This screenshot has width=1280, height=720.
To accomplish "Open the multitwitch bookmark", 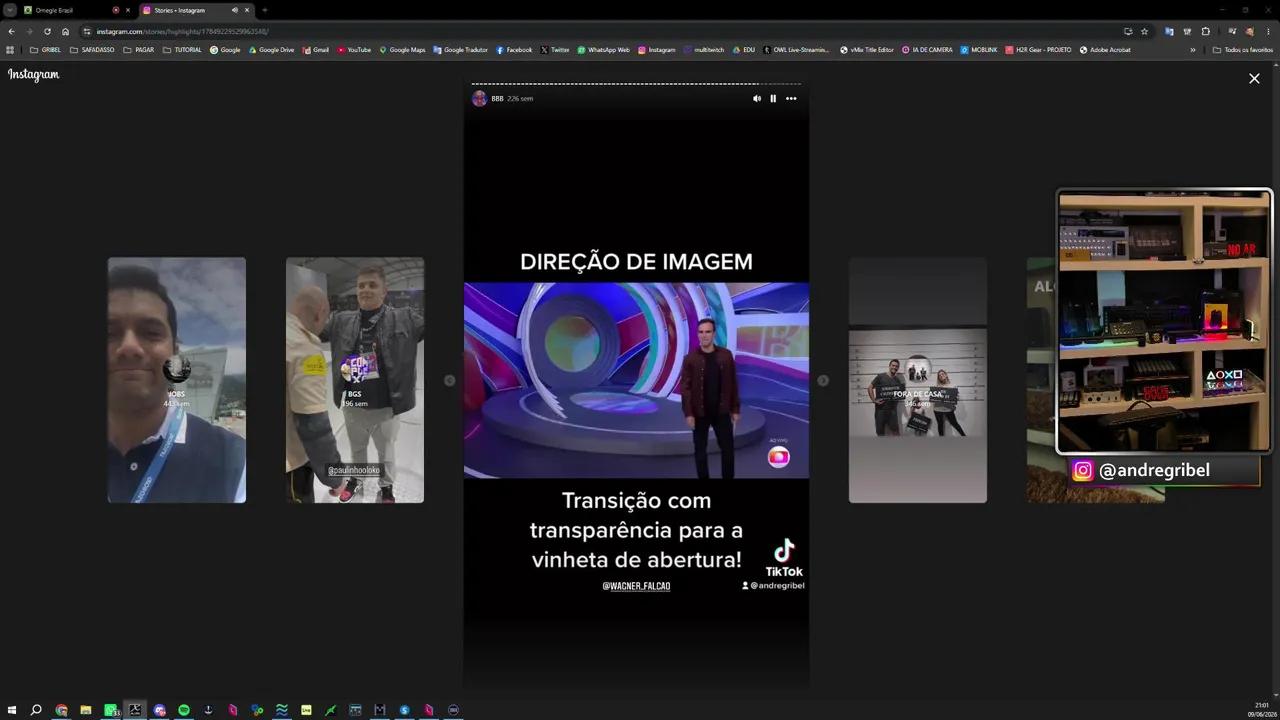I will tap(703, 50).
